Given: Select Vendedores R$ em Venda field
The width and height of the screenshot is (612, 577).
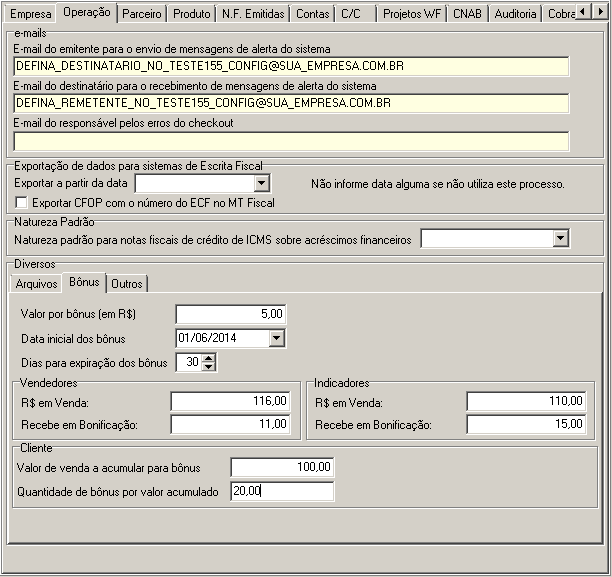Looking at the screenshot, I should click(231, 401).
